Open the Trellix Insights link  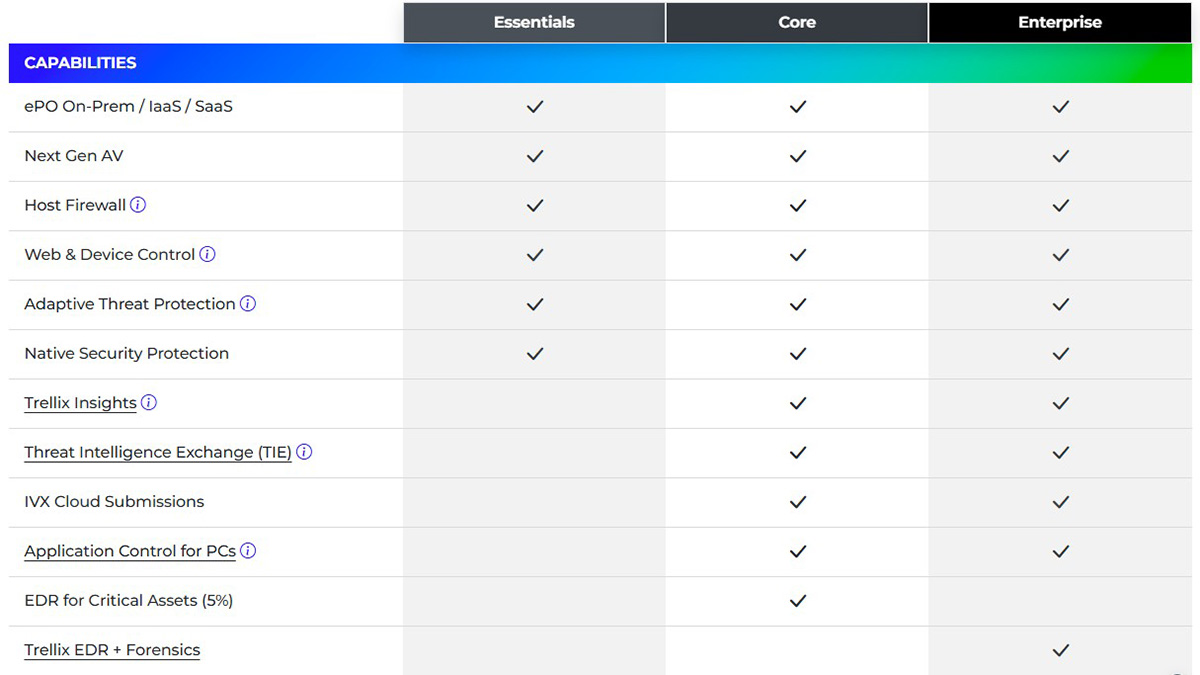[x=80, y=403]
